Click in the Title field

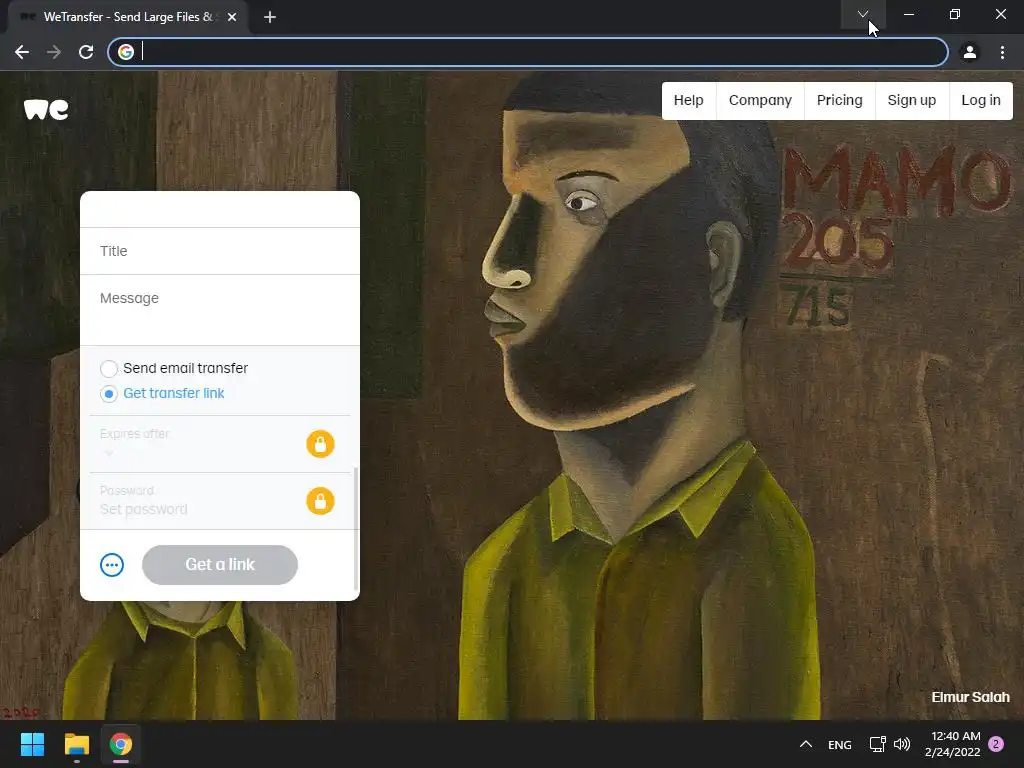point(219,251)
